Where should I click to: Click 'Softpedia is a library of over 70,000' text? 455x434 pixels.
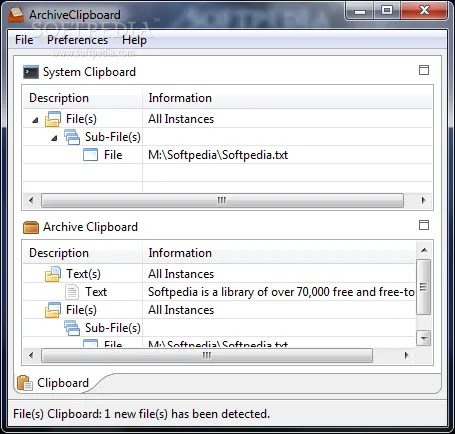click(x=239, y=292)
